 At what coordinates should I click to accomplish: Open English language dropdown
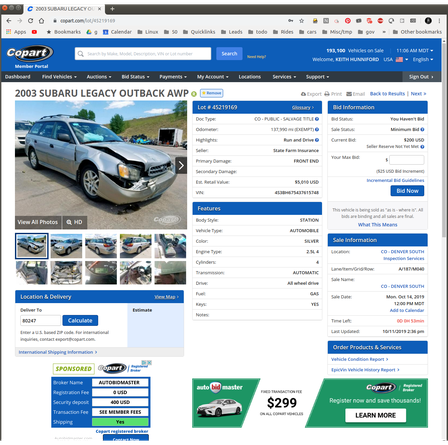(423, 59)
